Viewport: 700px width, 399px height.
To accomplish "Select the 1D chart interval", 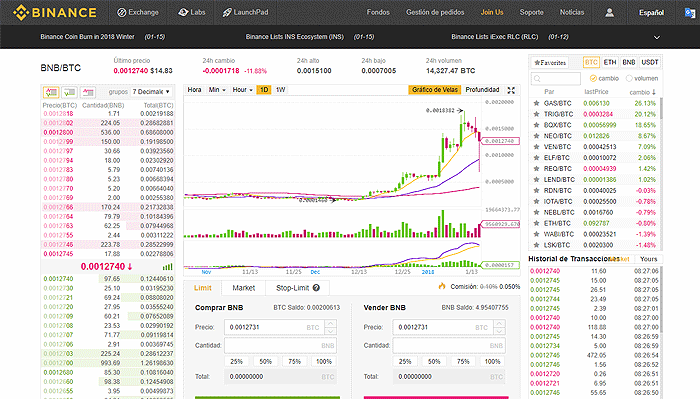I will coord(264,90).
